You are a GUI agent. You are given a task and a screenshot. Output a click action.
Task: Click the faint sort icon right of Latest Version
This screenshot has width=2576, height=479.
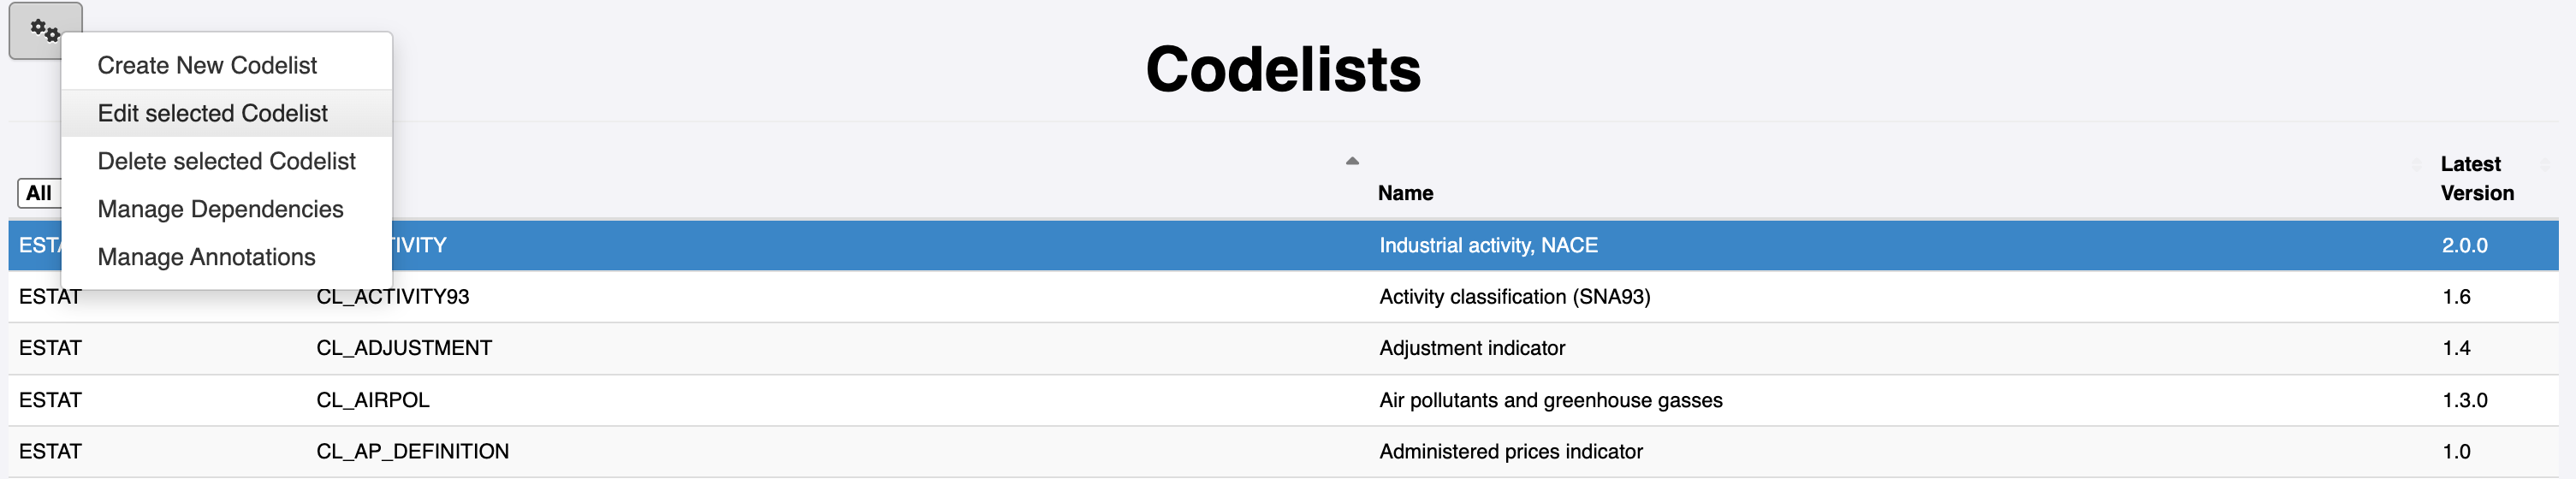[x=2546, y=164]
